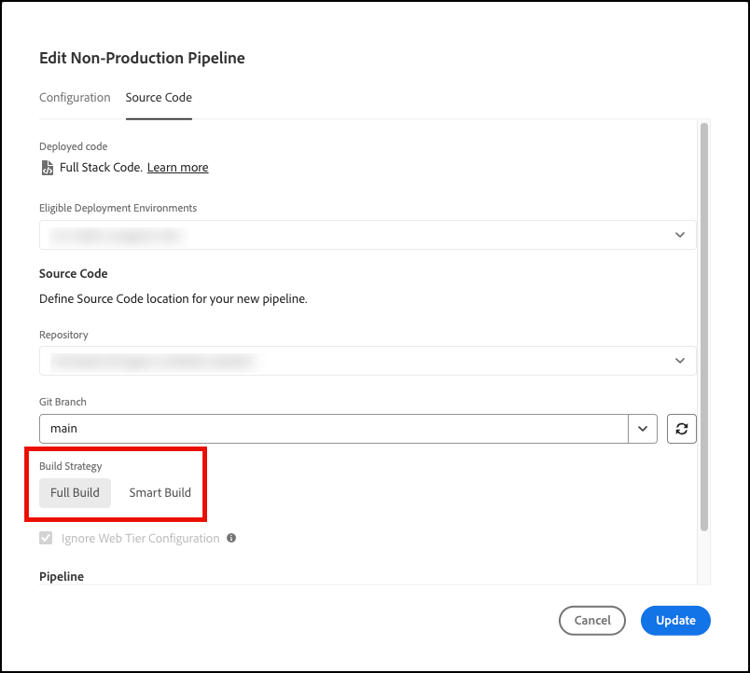Click the Git Branch refresh icon
The height and width of the screenshot is (673, 750).
(x=681, y=428)
